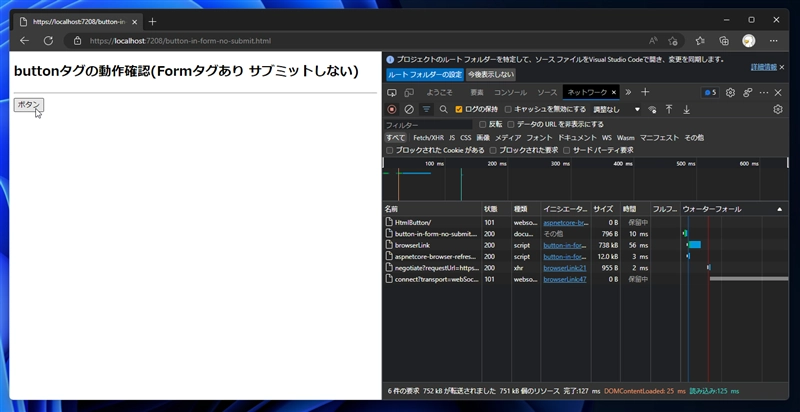
Task: Close the DevTools panel
Action: (x=778, y=92)
